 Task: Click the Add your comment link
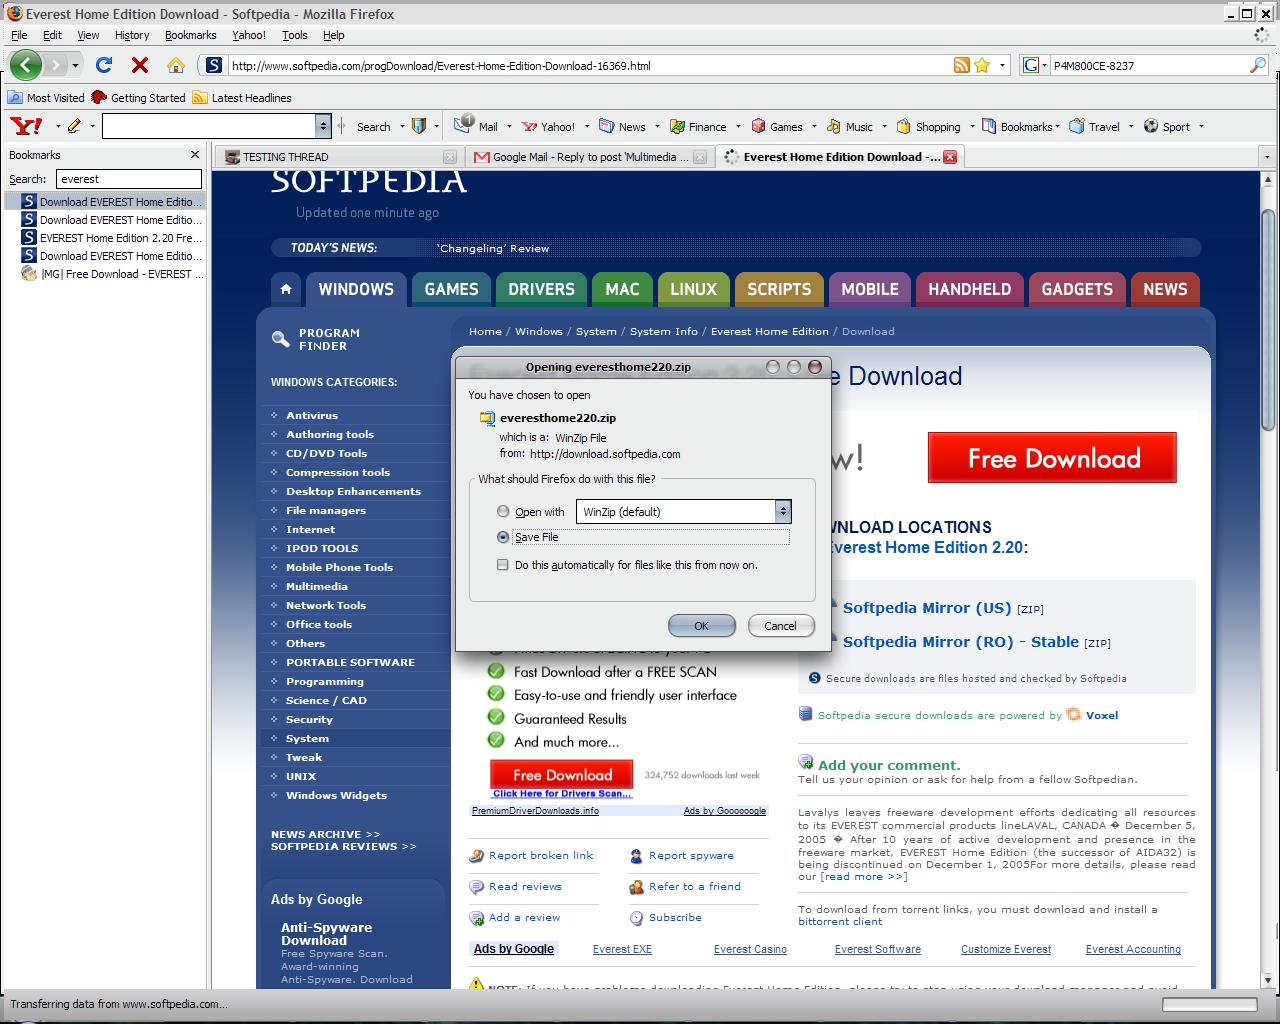889,765
